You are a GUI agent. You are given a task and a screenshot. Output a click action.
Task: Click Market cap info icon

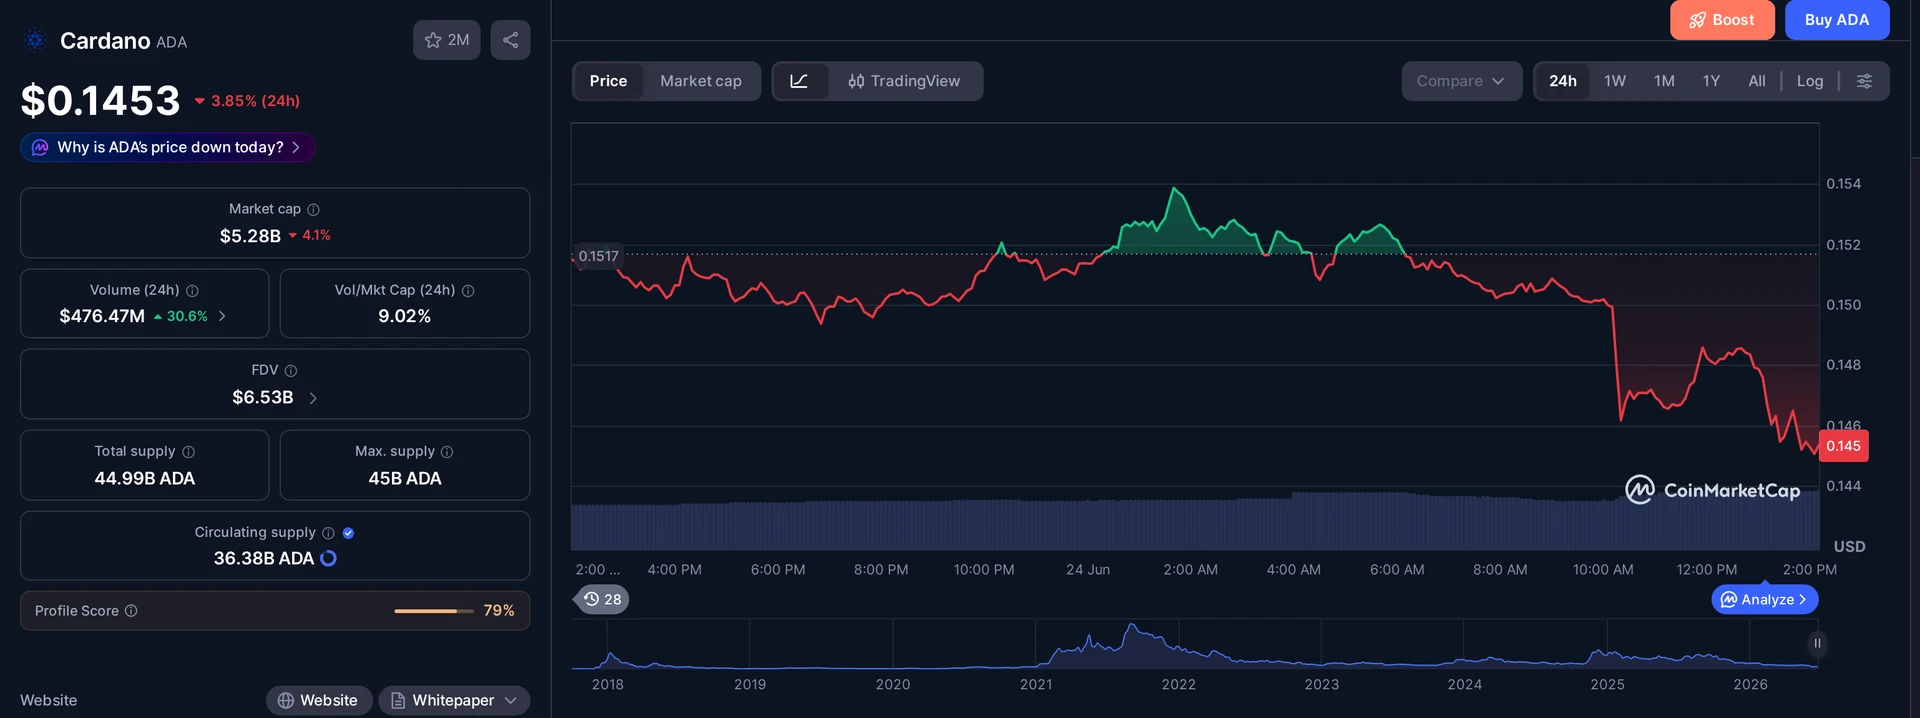(313, 209)
